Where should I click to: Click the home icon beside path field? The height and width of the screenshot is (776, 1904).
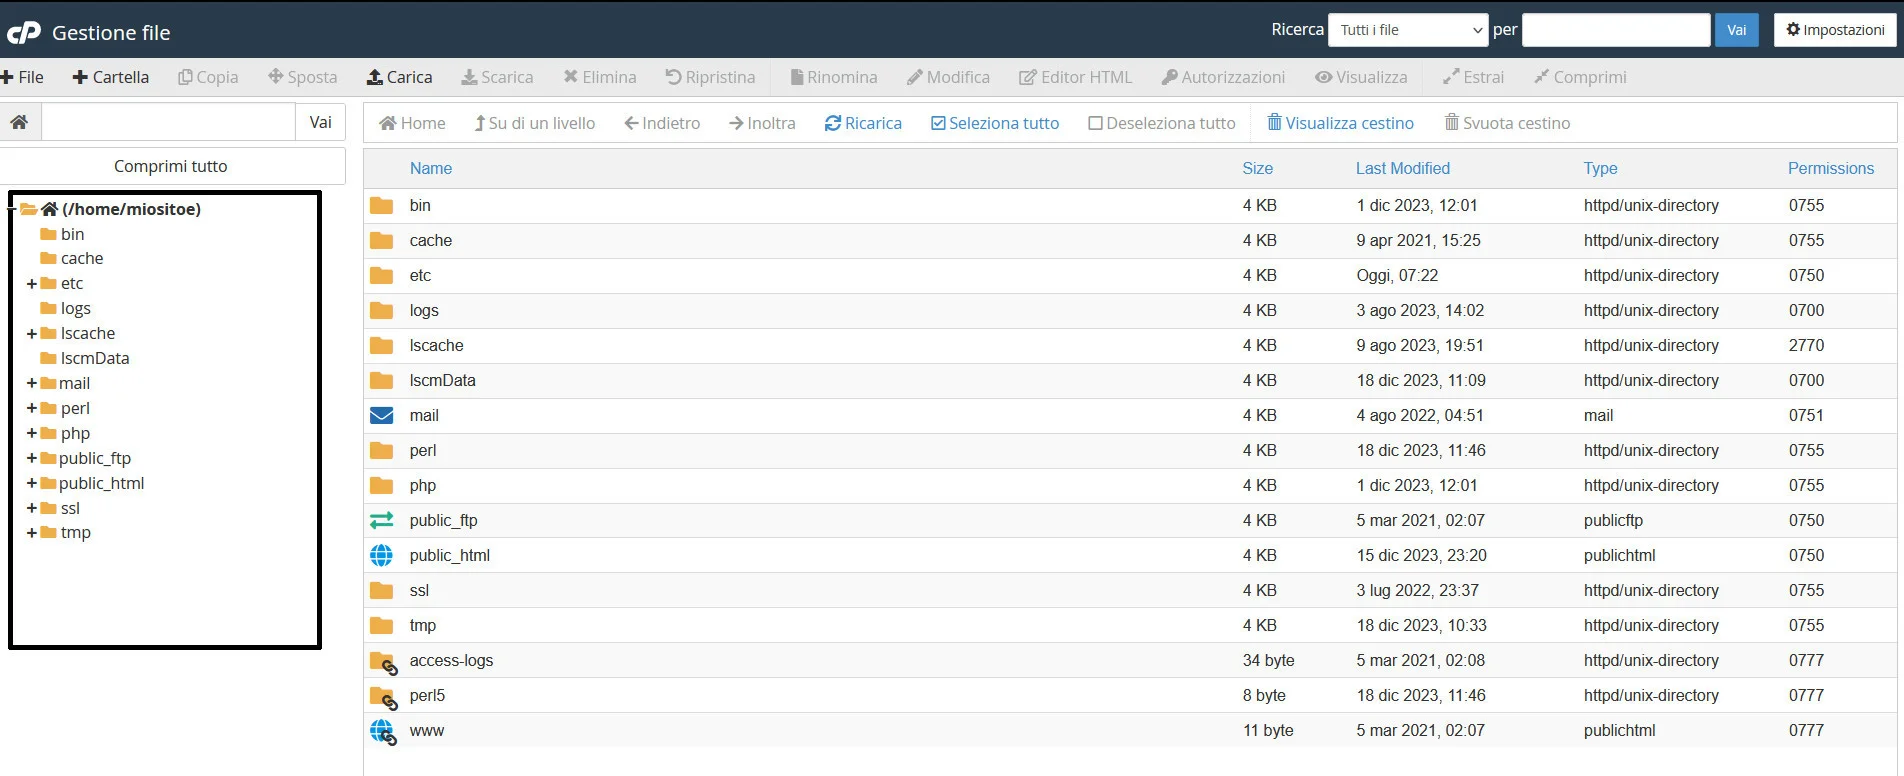point(19,122)
